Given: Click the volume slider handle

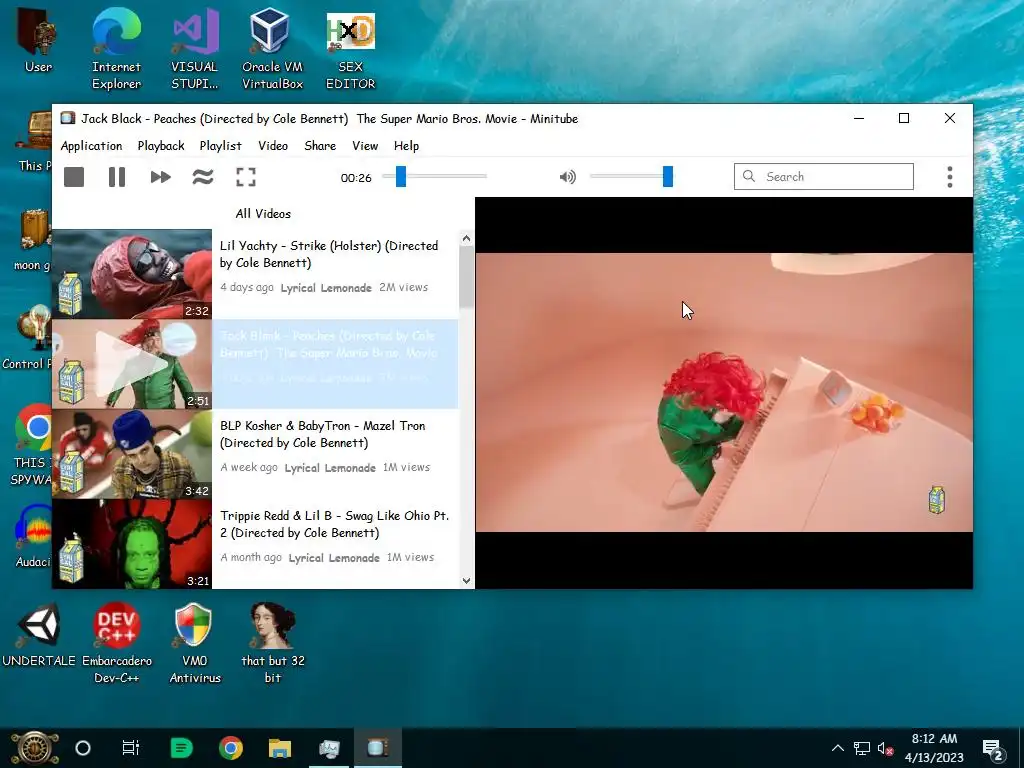Looking at the screenshot, I should tap(667, 176).
